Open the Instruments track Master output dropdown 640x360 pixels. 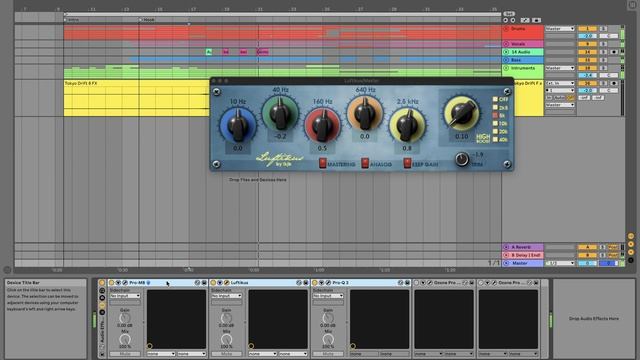click(560, 68)
